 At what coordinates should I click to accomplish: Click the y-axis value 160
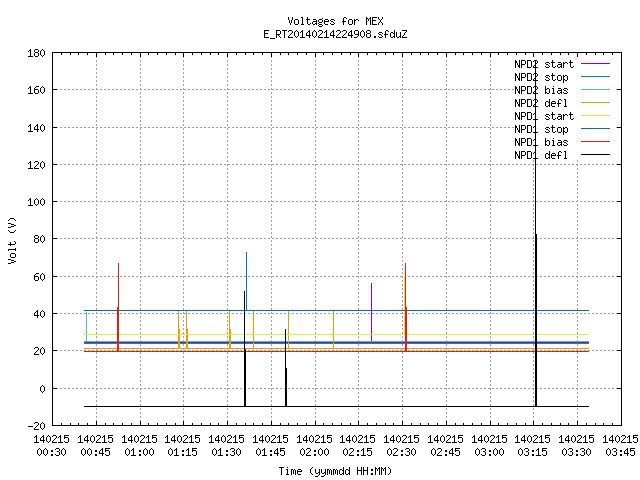pos(36,90)
